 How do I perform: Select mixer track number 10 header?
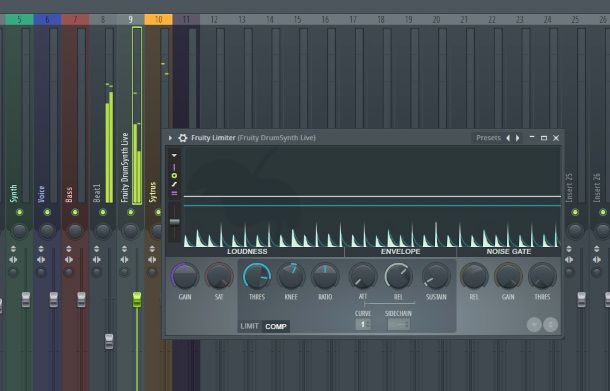158,19
